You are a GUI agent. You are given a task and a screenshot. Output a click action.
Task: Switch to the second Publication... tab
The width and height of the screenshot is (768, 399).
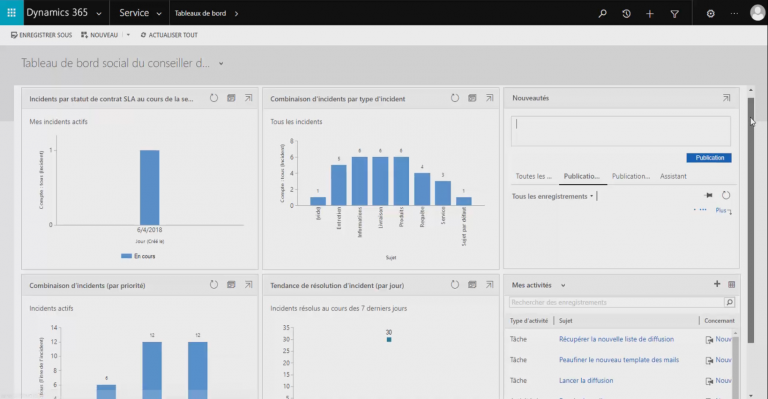[631, 176]
